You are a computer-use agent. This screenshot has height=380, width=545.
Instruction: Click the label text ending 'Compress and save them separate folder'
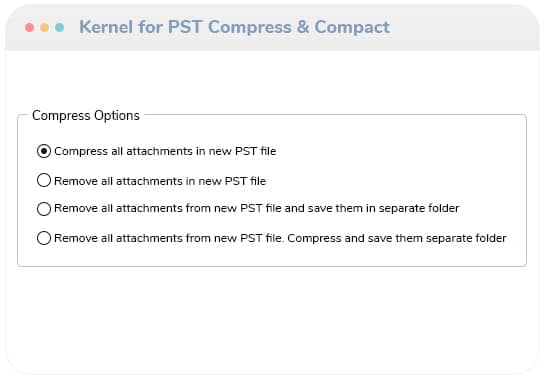pos(280,238)
